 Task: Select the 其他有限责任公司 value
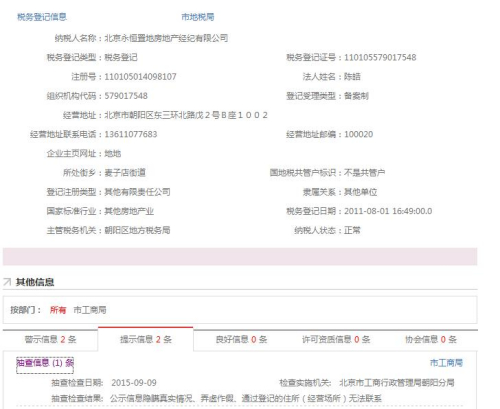[137, 192]
